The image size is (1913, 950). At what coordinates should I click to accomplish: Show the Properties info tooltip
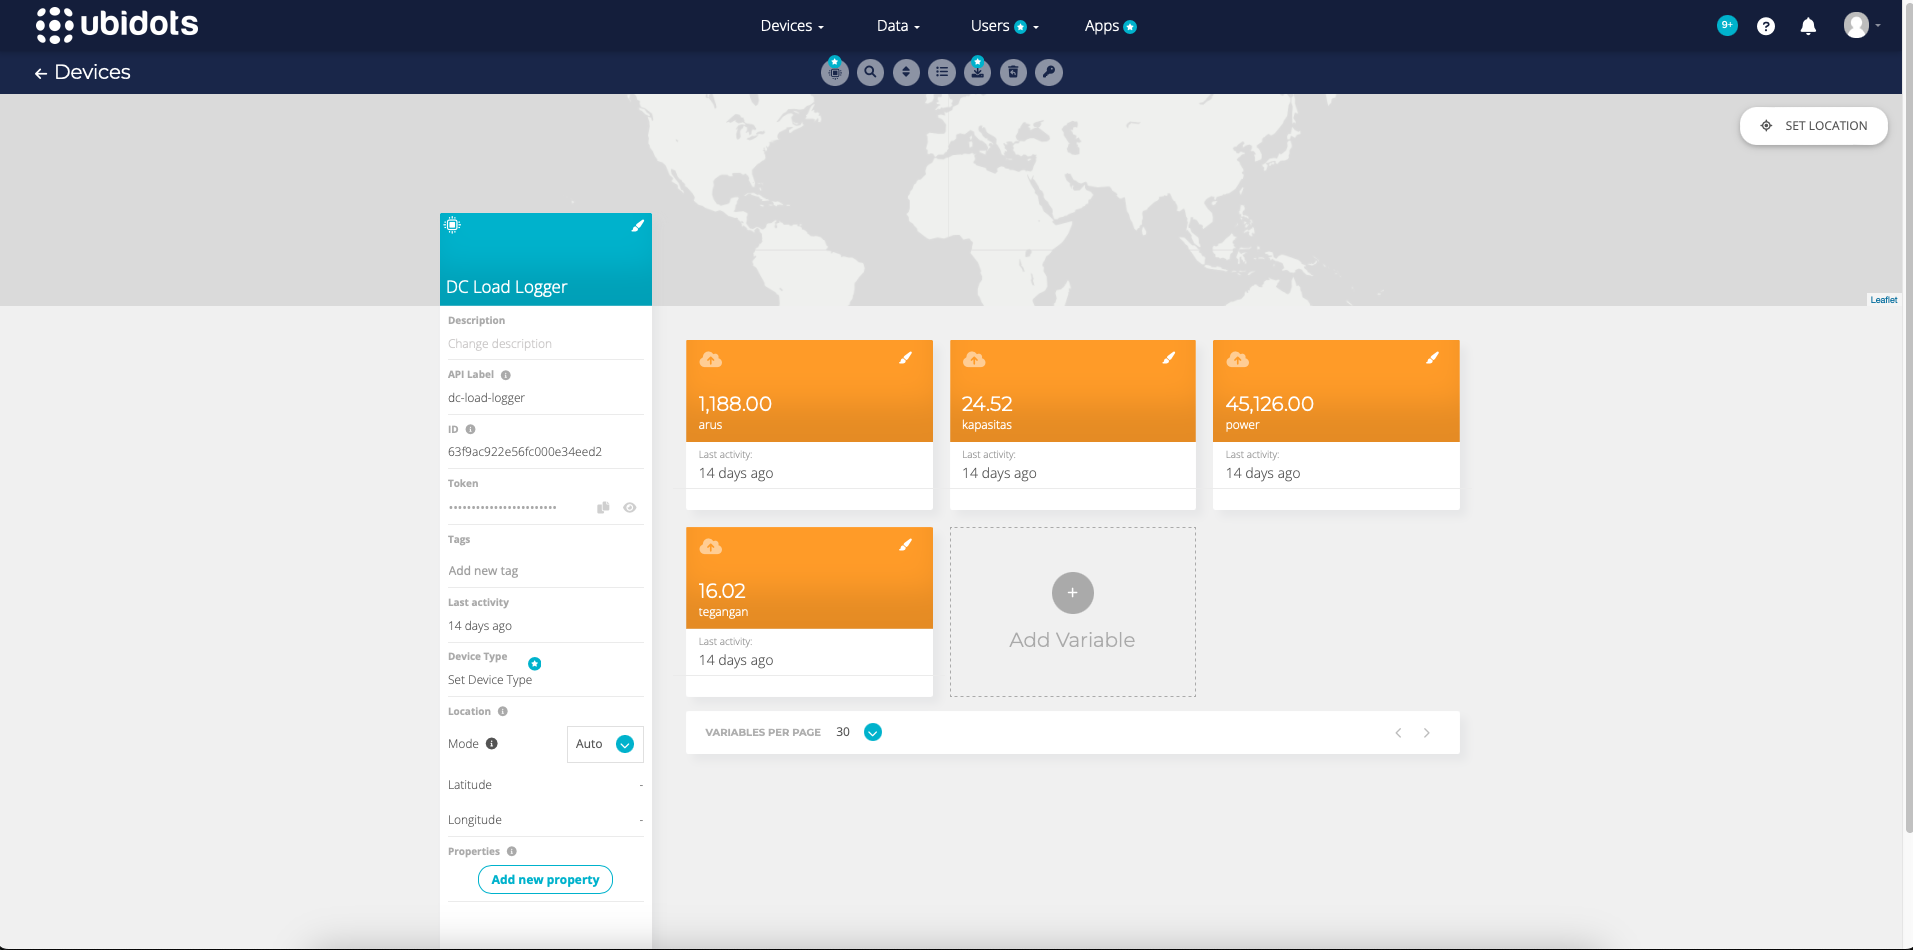point(512,852)
